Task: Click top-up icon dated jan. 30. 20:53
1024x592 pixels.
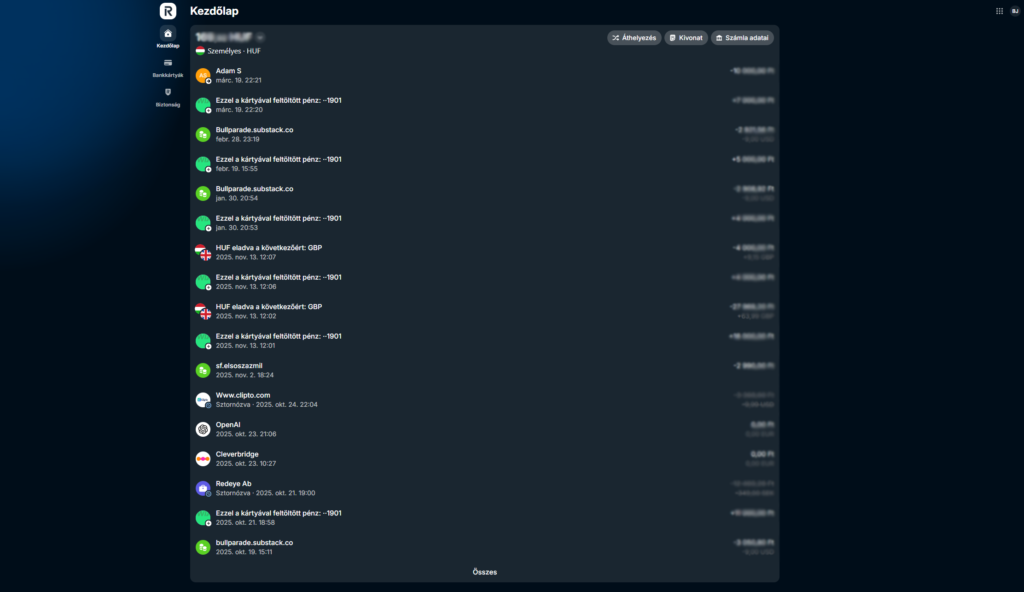Action: click(203, 223)
